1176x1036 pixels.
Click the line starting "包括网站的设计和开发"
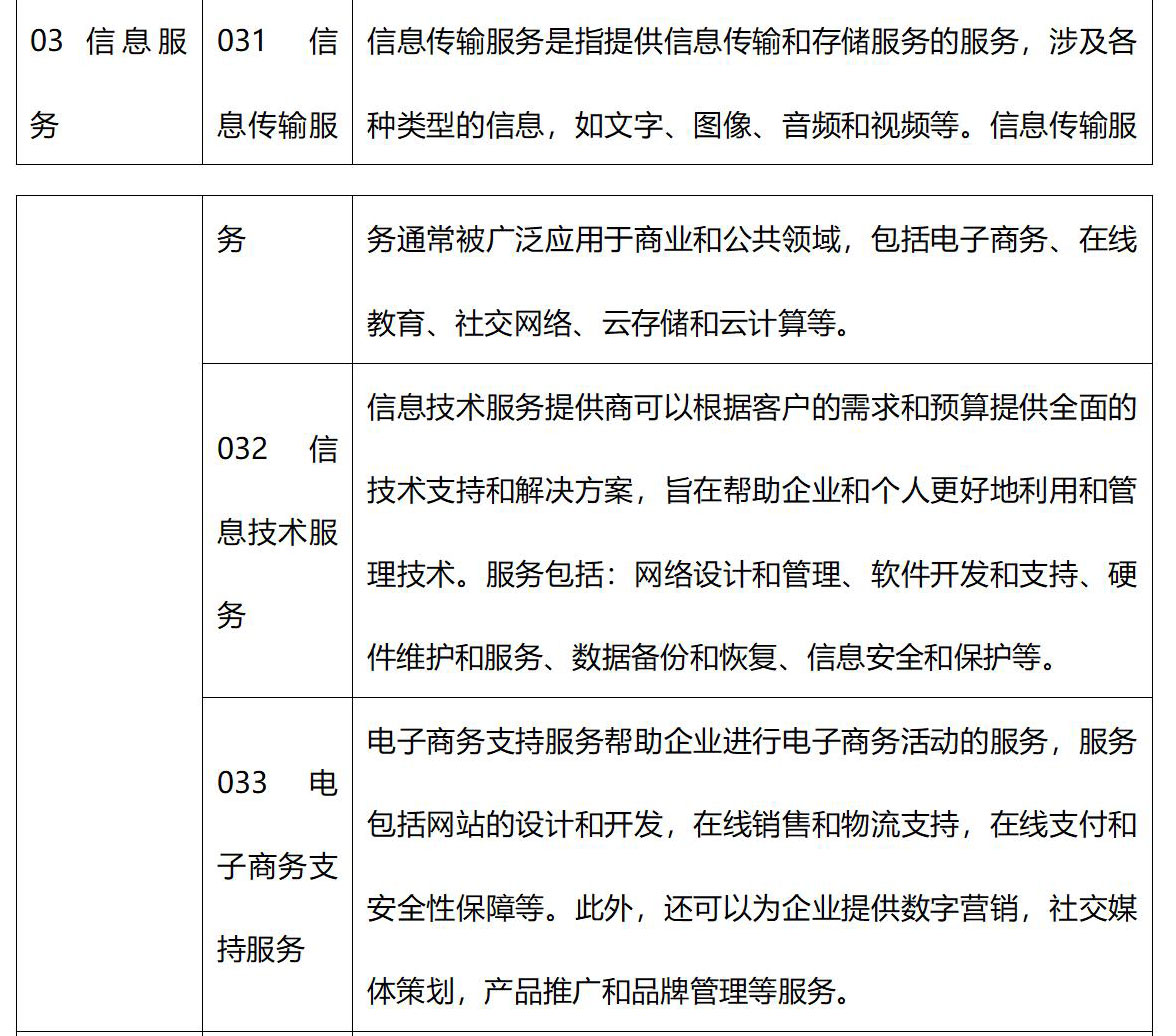(751, 825)
